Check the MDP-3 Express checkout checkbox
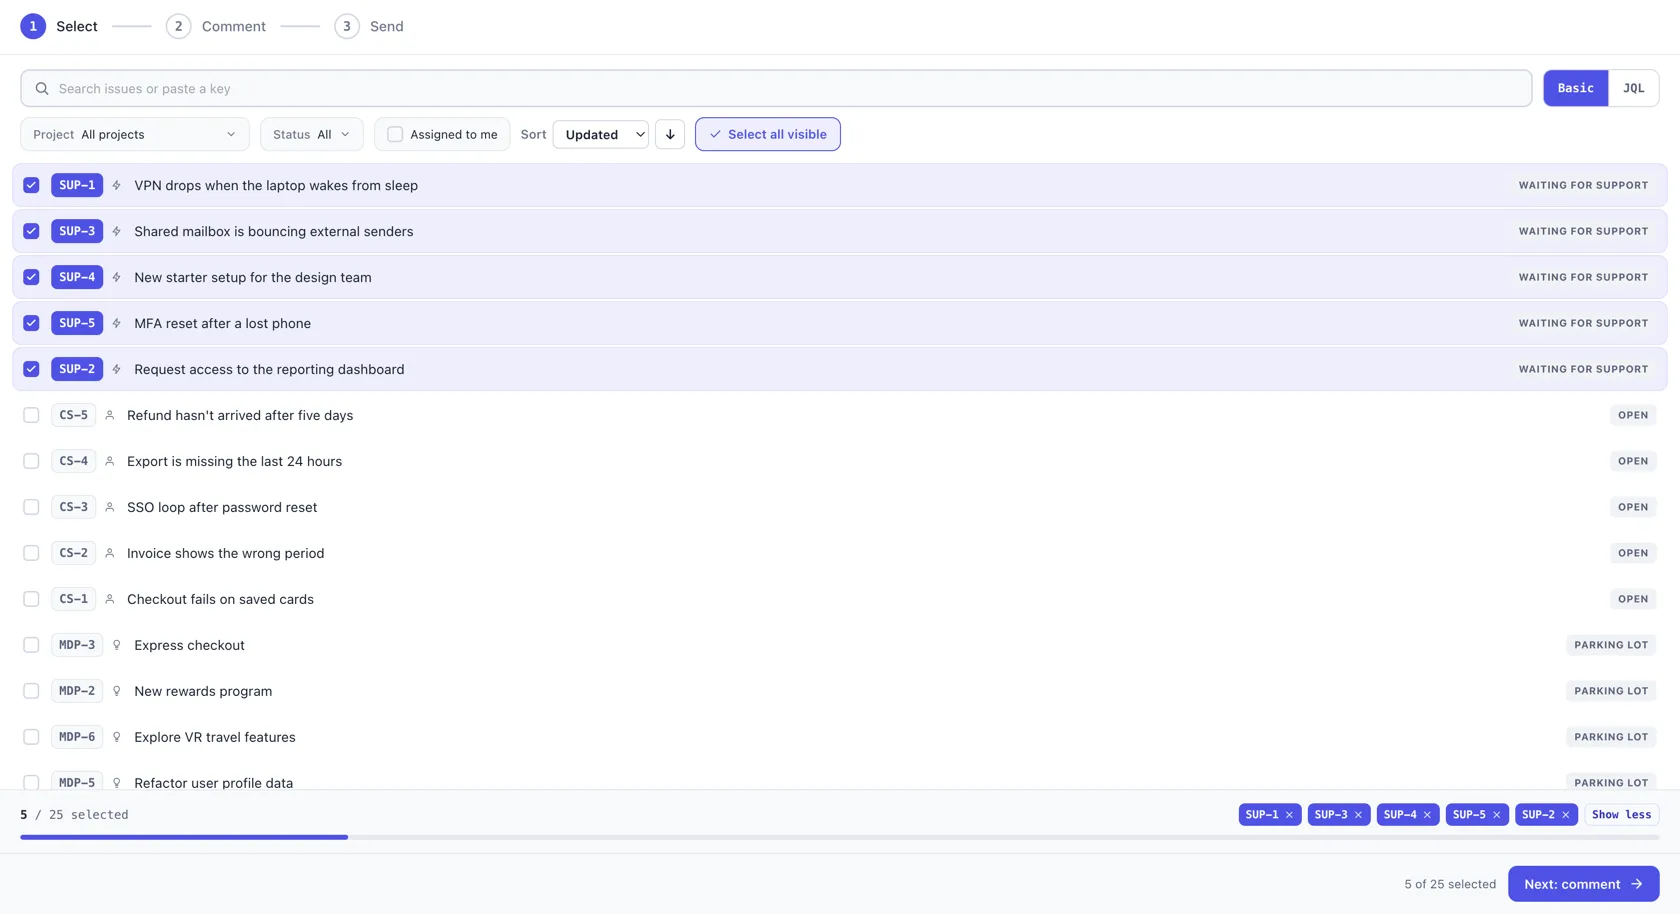Screen dimensions: 1680x914 coord(31,645)
